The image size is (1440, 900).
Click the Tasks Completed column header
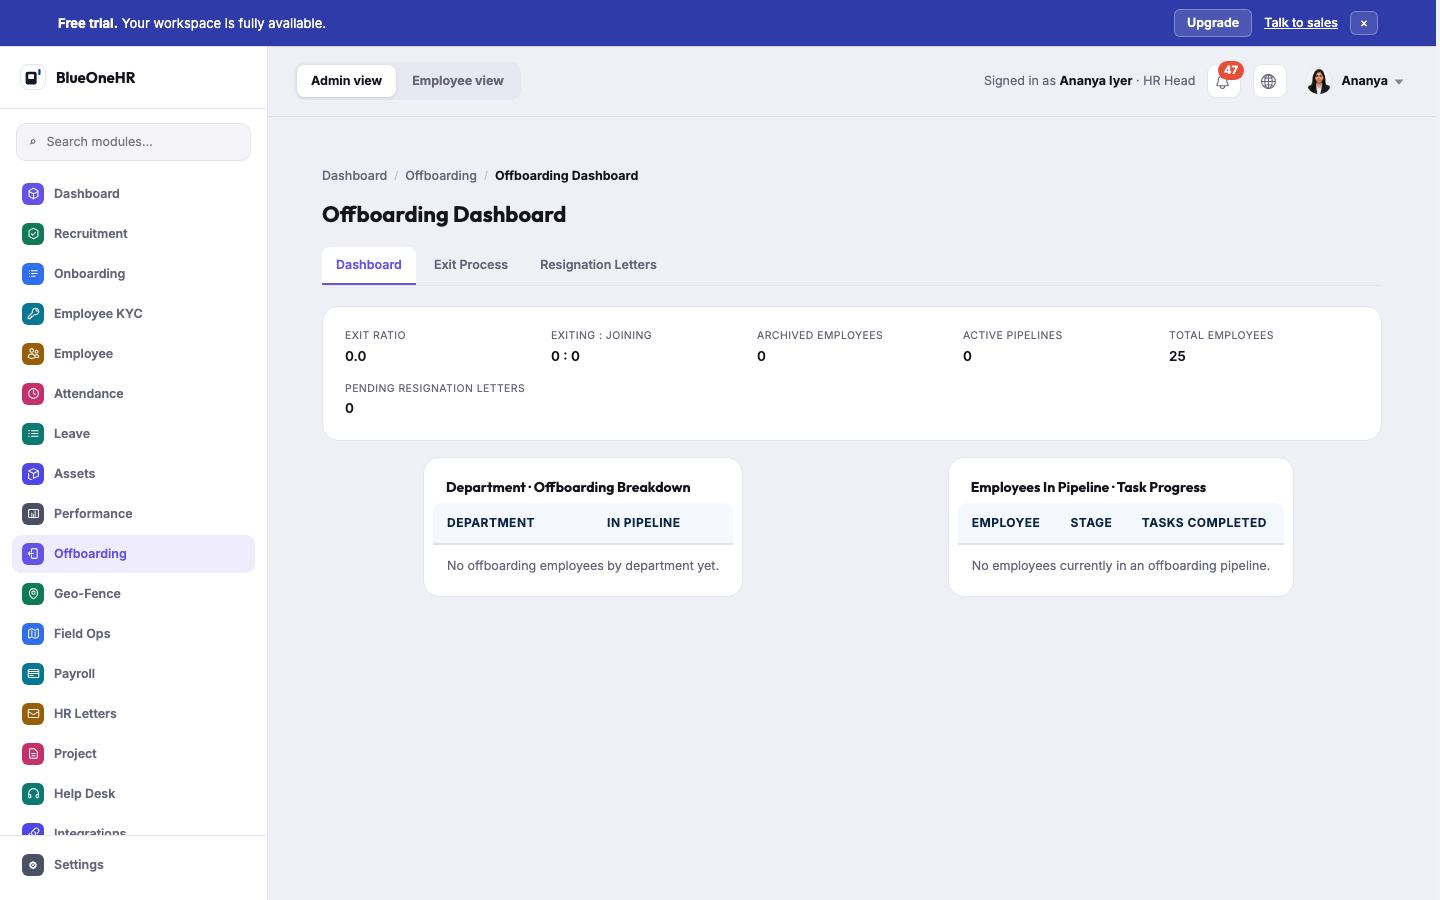pos(1204,523)
